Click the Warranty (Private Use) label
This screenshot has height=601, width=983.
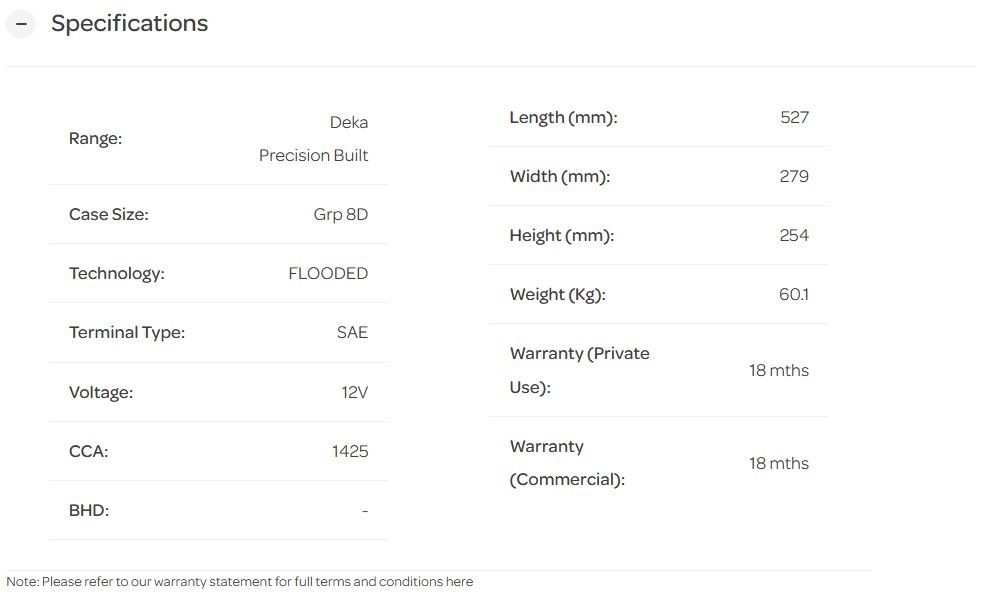(x=579, y=370)
